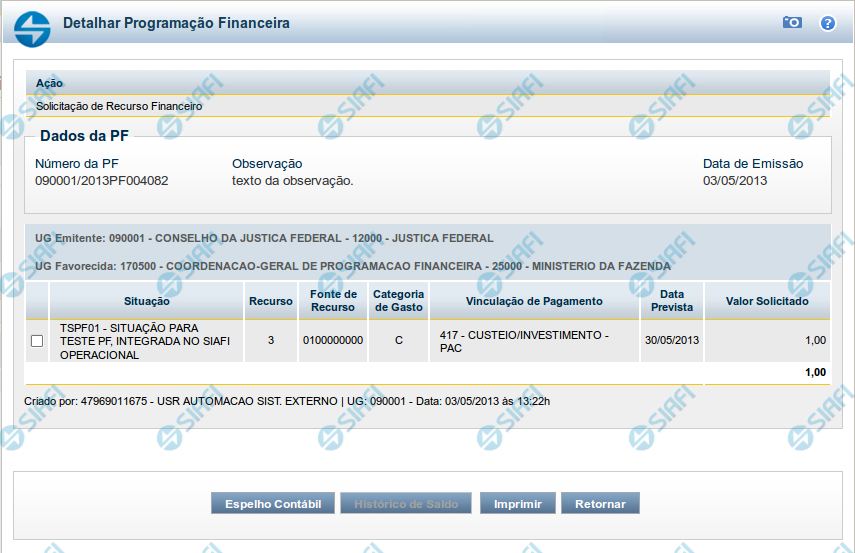Click the SIAFI logo icon

point(32,25)
